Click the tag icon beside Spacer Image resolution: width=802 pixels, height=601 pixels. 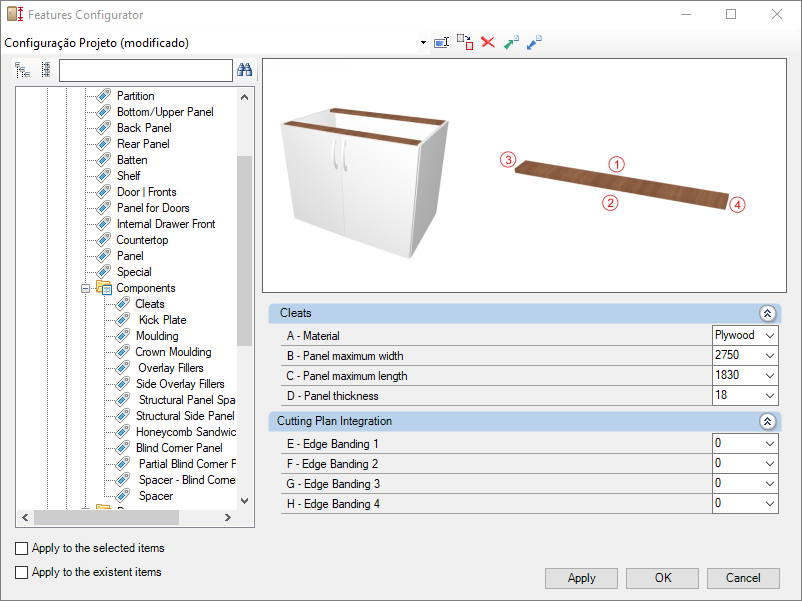123,496
